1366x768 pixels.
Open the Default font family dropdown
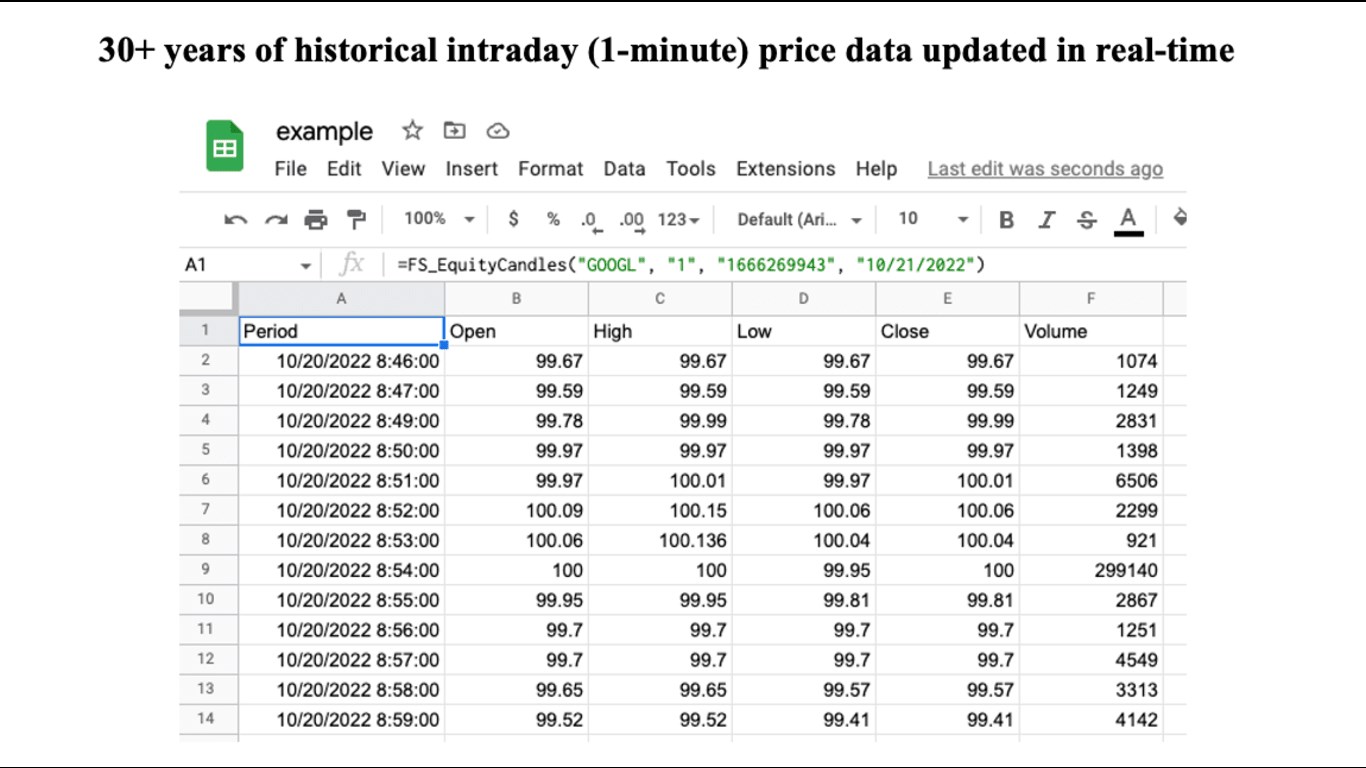(799, 219)
